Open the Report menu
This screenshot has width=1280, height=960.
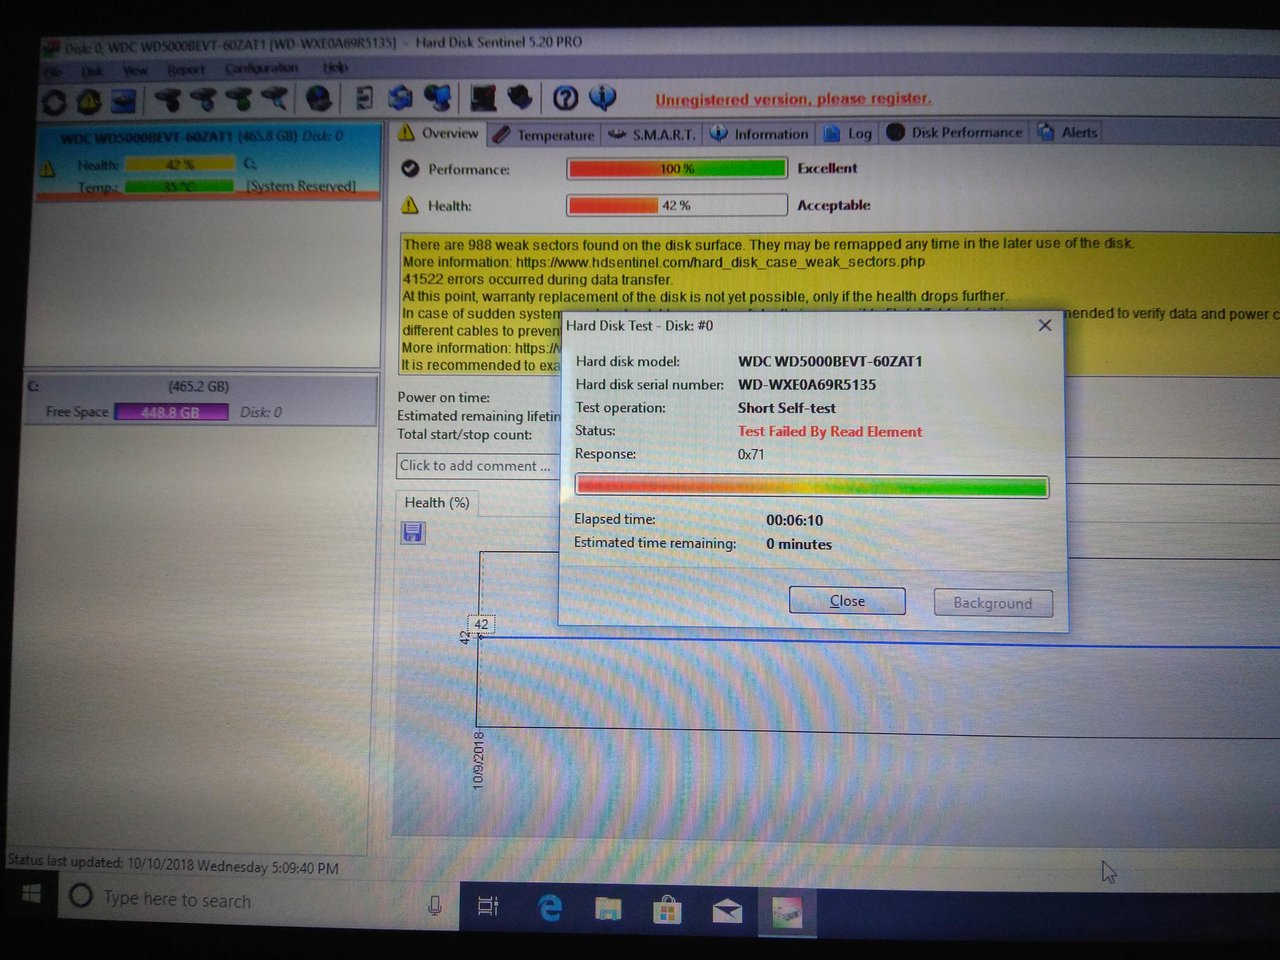click(x=186, y=69)
